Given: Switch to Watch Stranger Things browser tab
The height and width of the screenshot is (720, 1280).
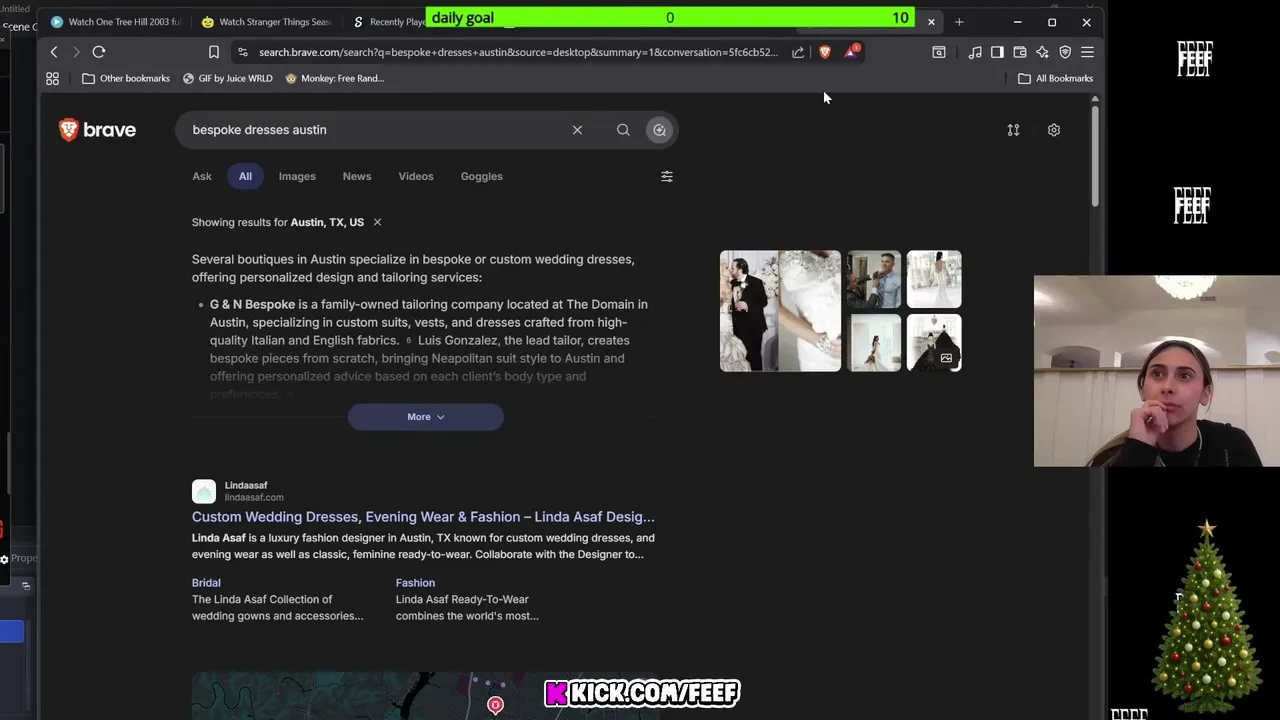Looking at the screenshot, I should point(267,22).
